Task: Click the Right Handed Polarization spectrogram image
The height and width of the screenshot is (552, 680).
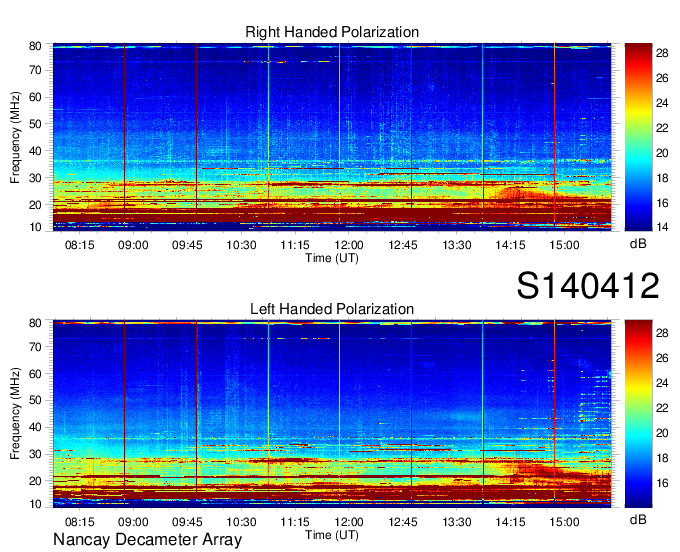Action: point(332,137)
